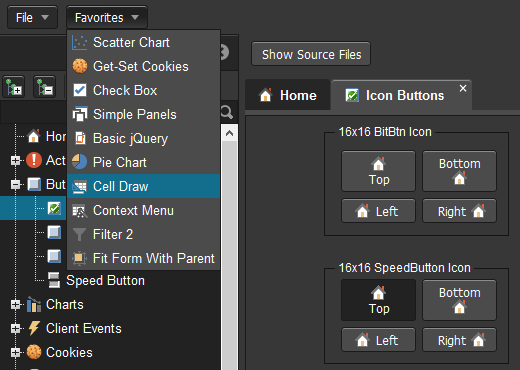The width and height of the screenshot is (520, 370).
Task: Toggle the Right SpeedButton
Action: (x=459, y=340)
